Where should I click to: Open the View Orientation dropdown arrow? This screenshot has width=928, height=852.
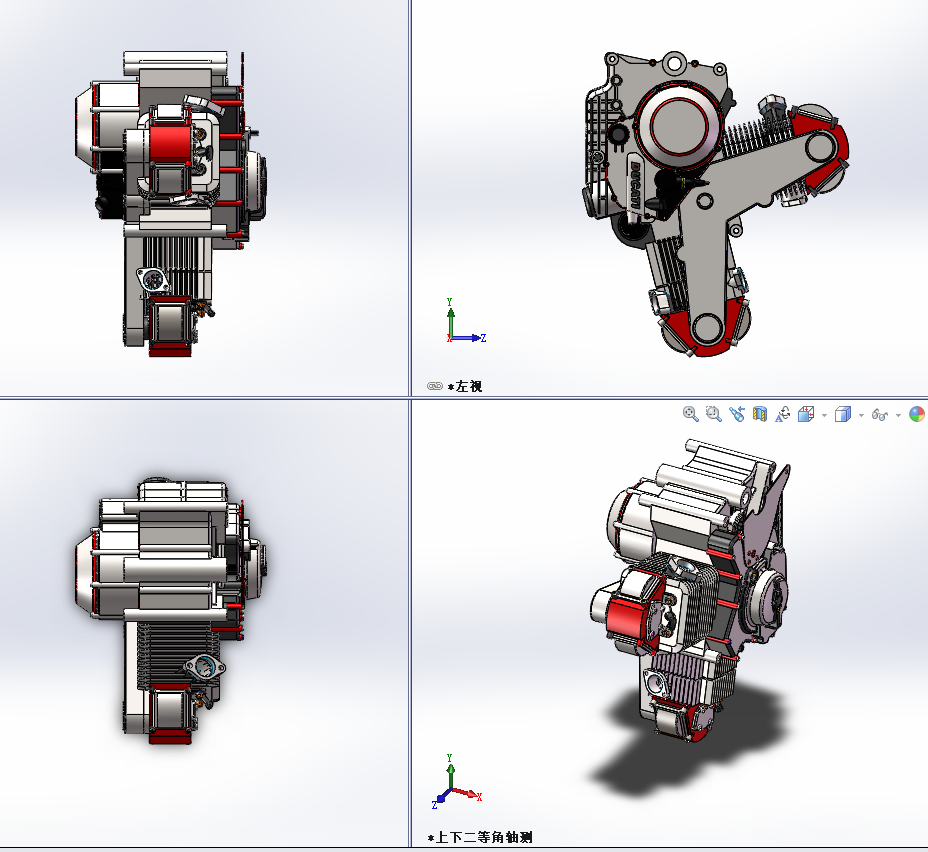[824, 415]
